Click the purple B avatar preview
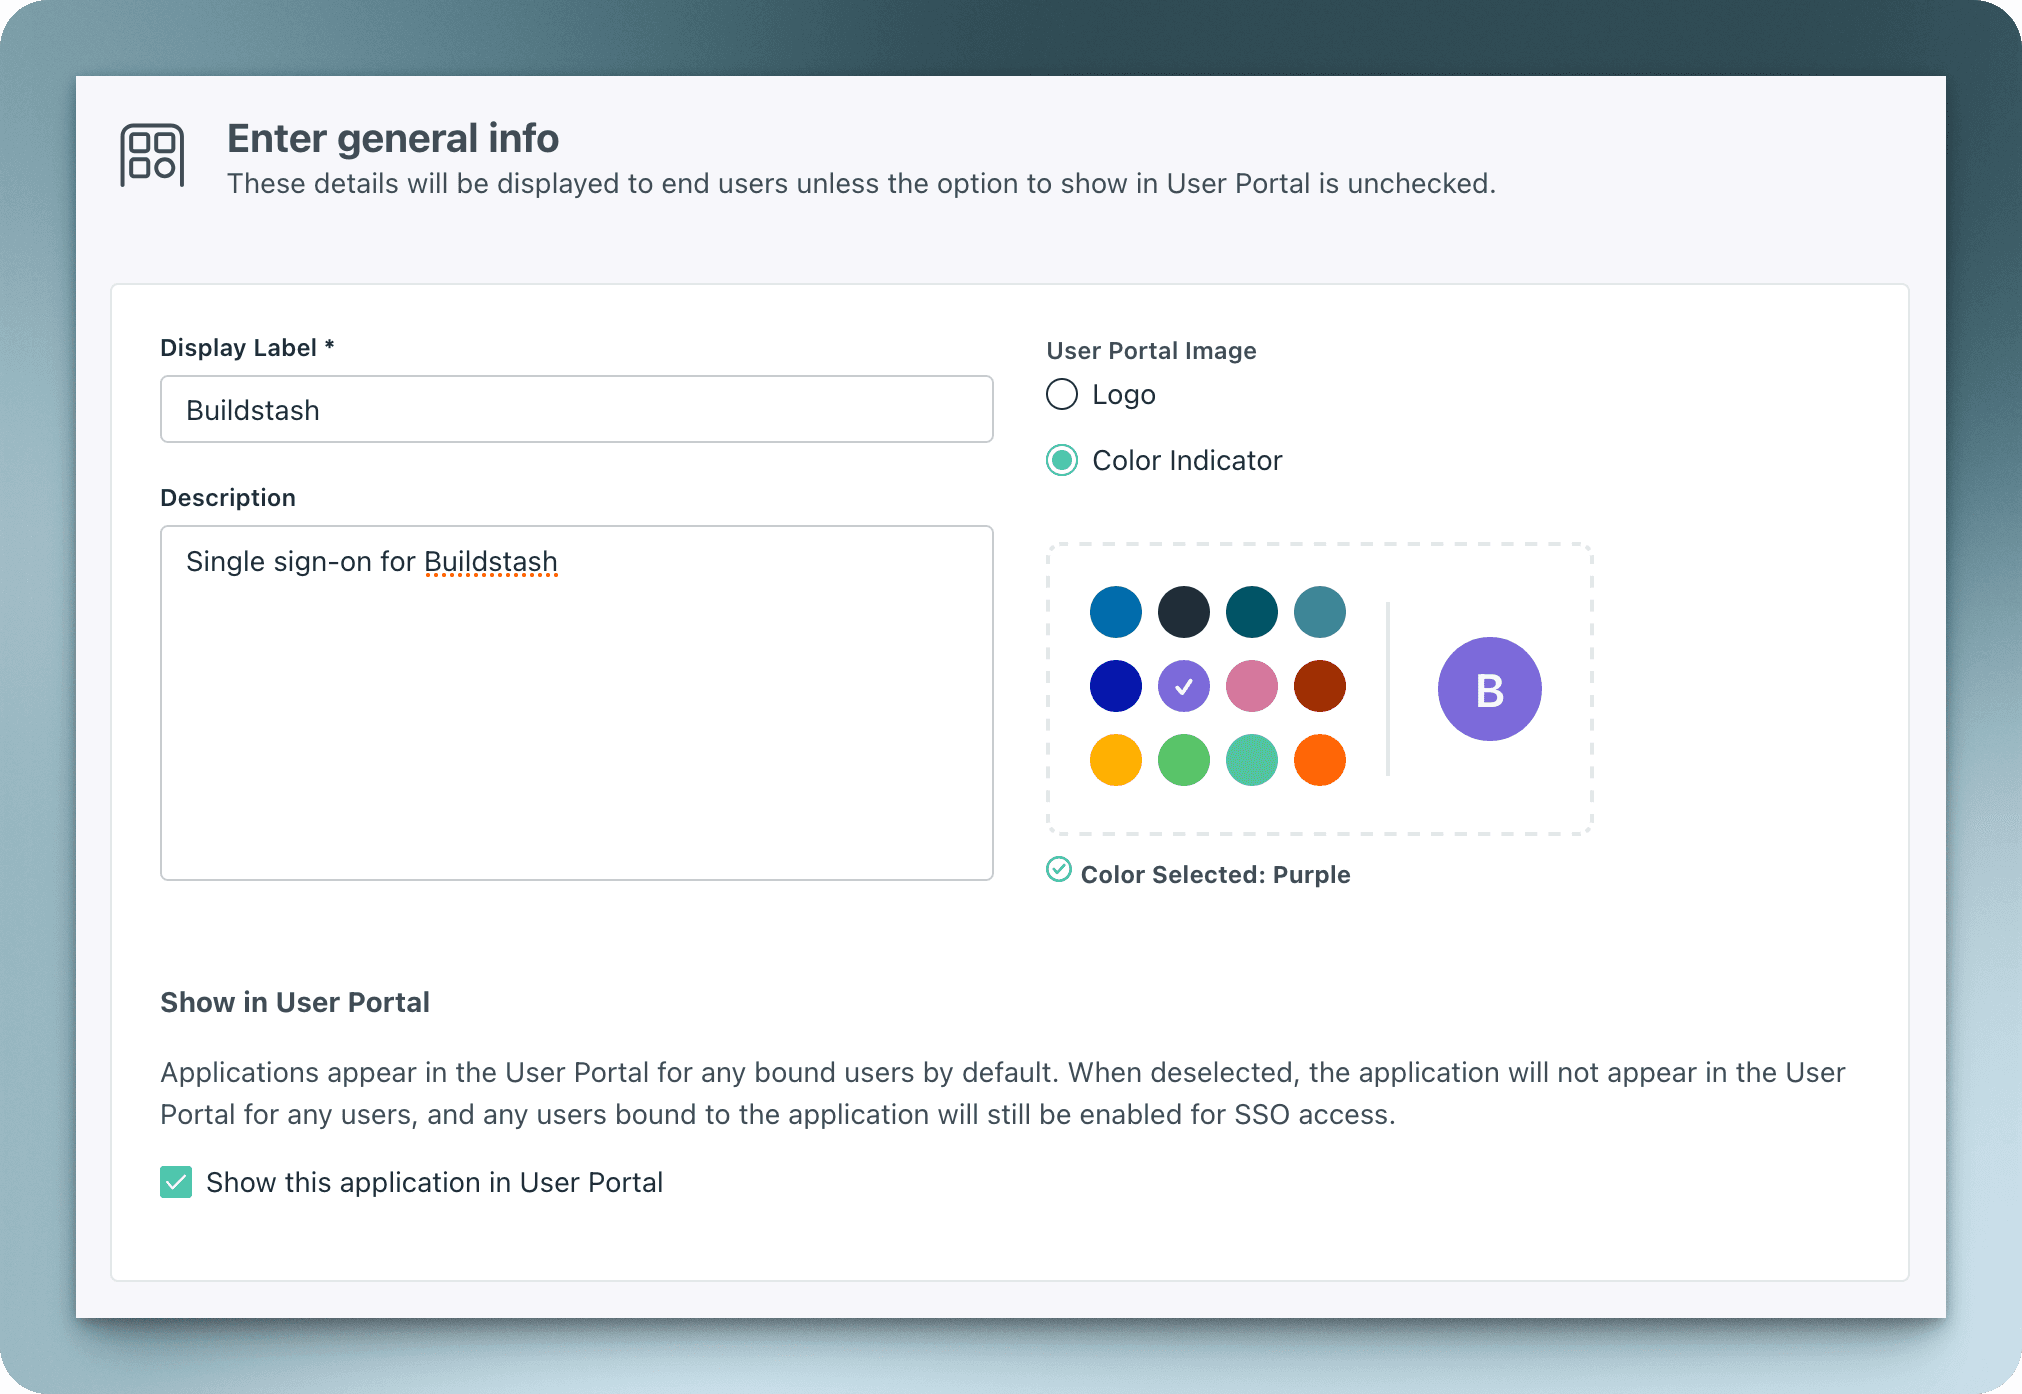Screen dimensions: 2022x1394 1488,689
